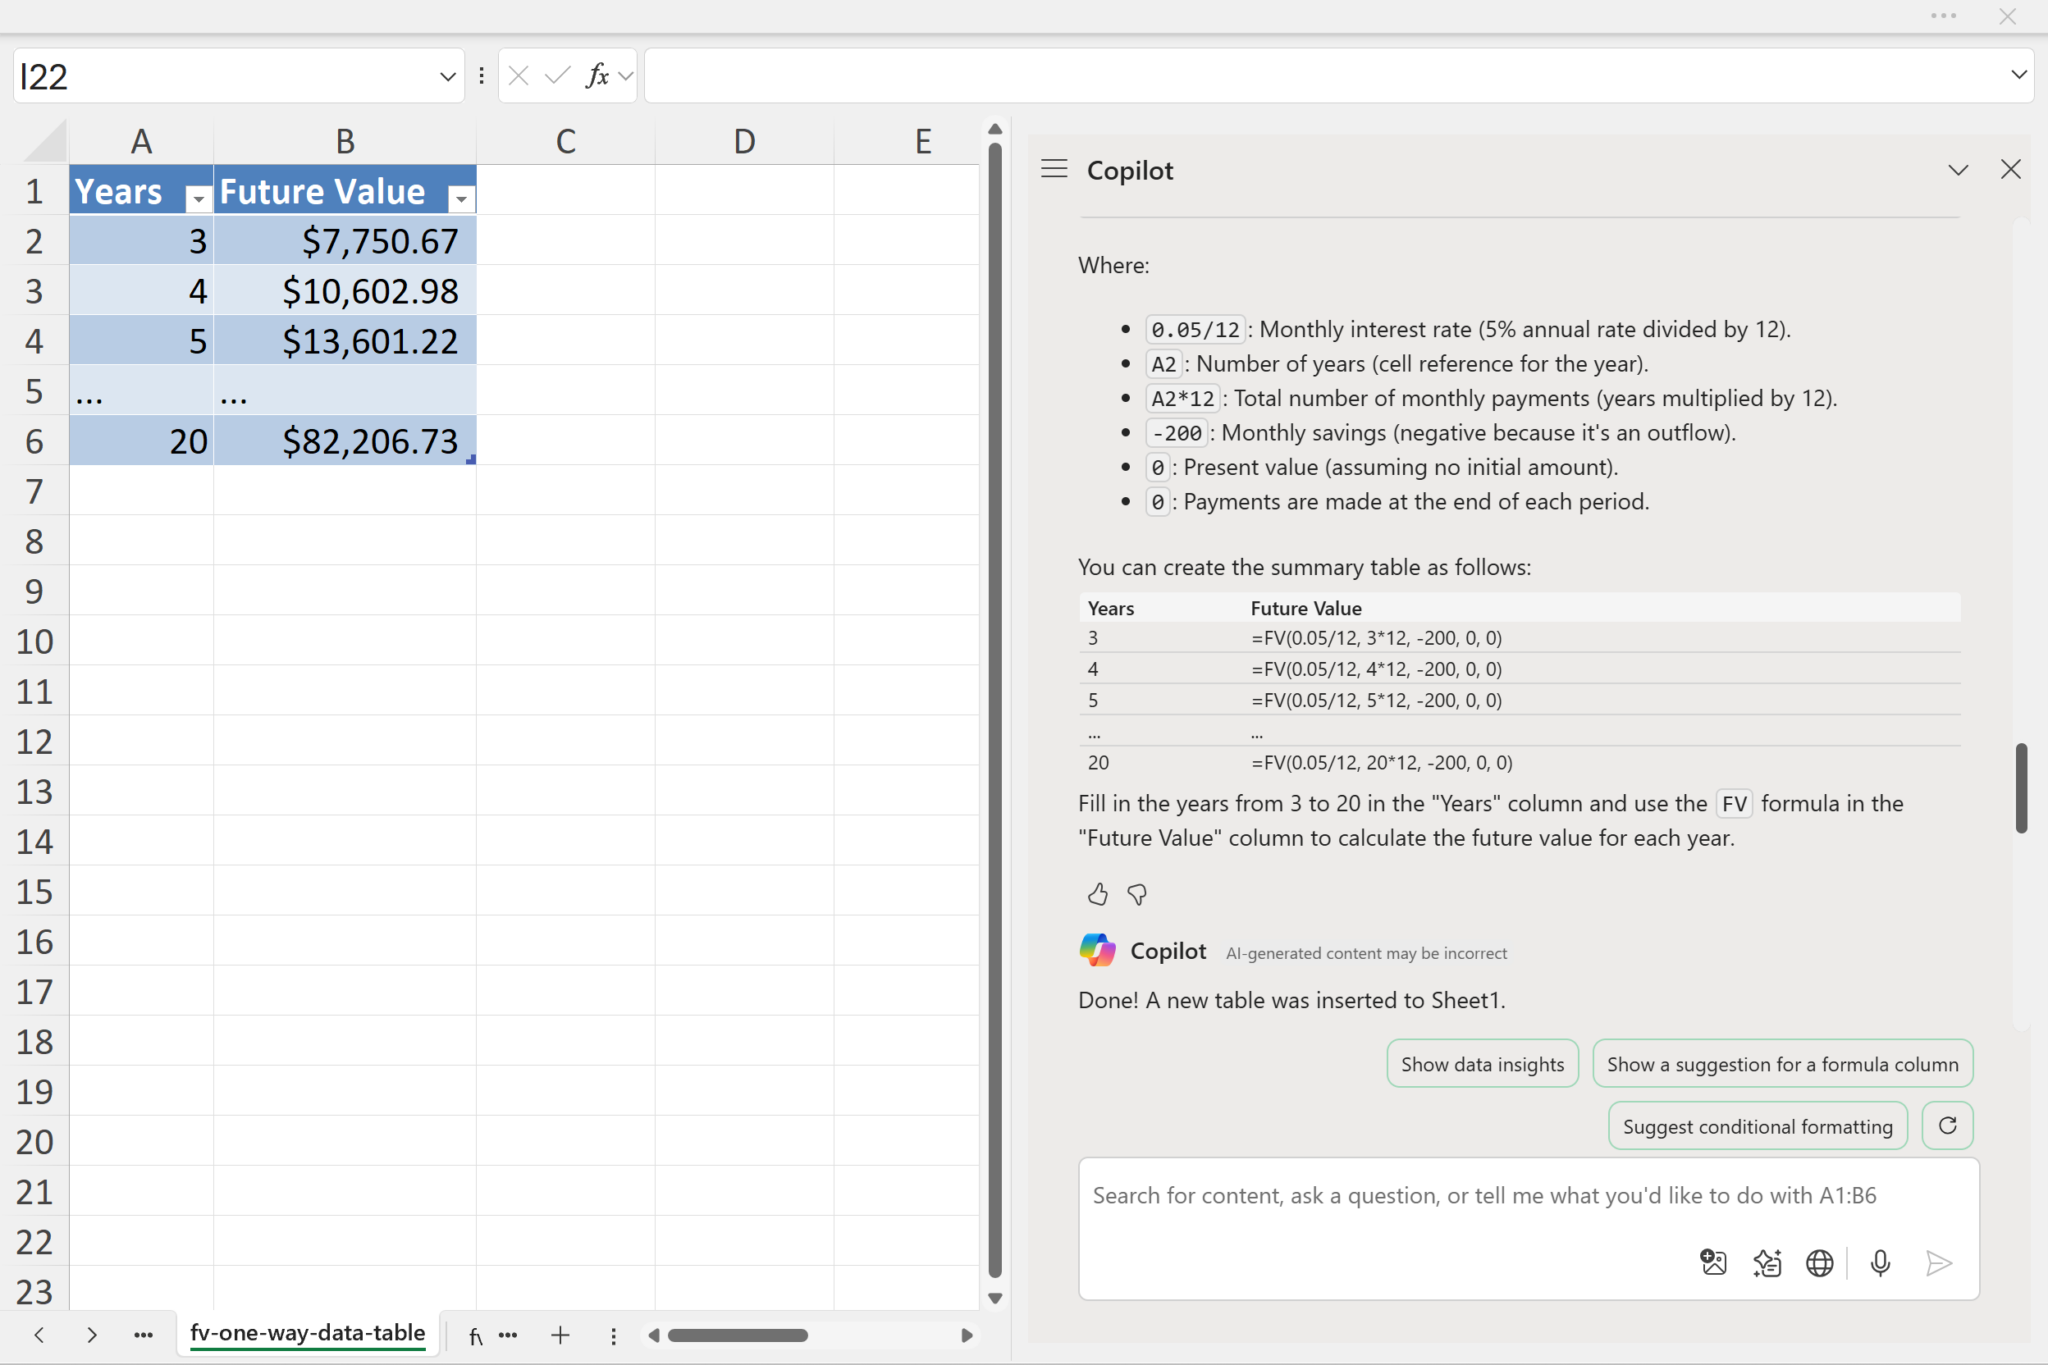The height and width of the screenshot is (1365, 2048).
Task: Expand the formula bar with chevron
Action: point(2018,75)
